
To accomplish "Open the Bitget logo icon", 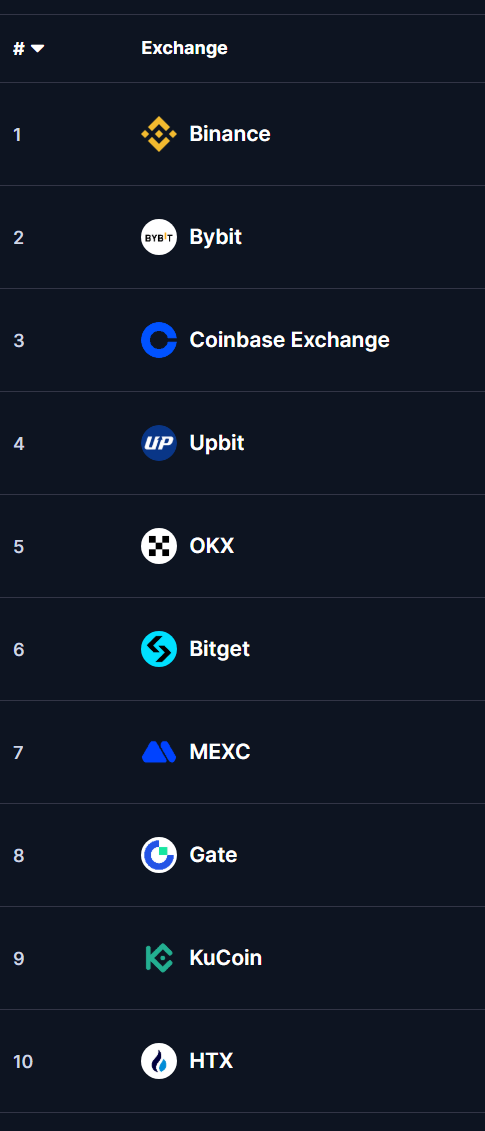I will (x=159, y=649).
